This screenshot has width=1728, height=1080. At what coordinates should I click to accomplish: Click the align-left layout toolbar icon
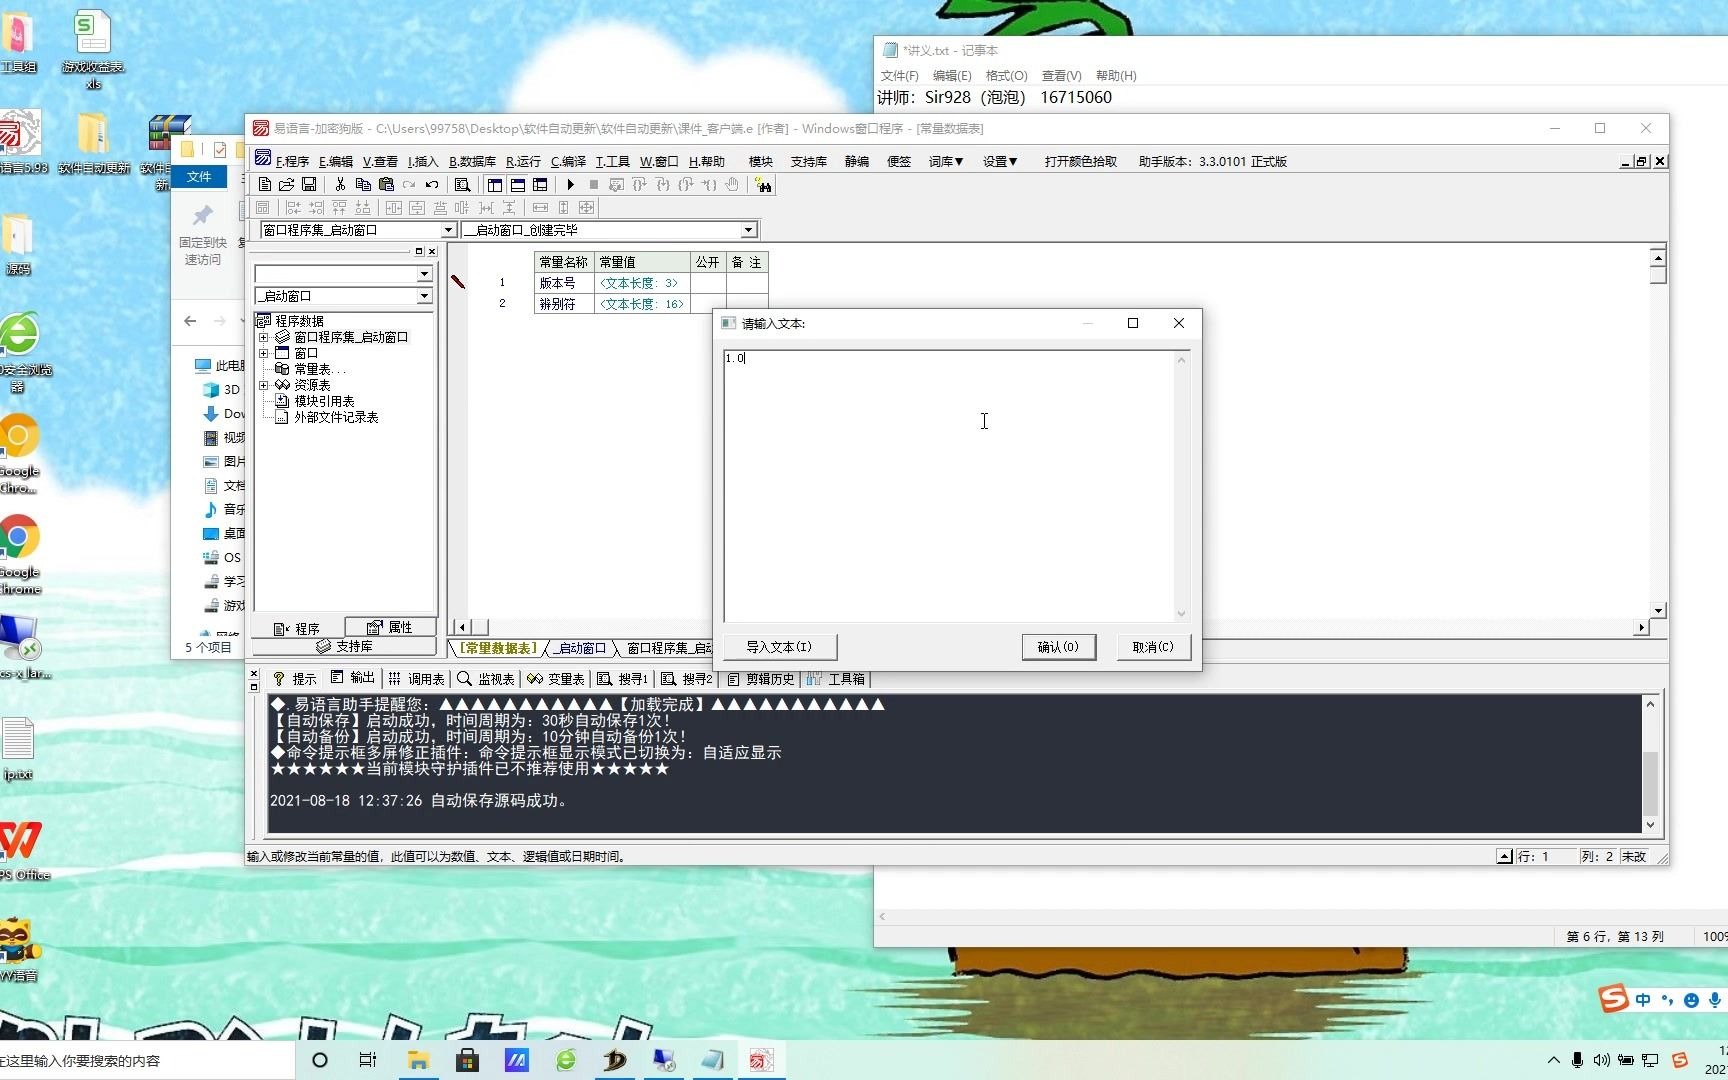click(x=293, y=208)
